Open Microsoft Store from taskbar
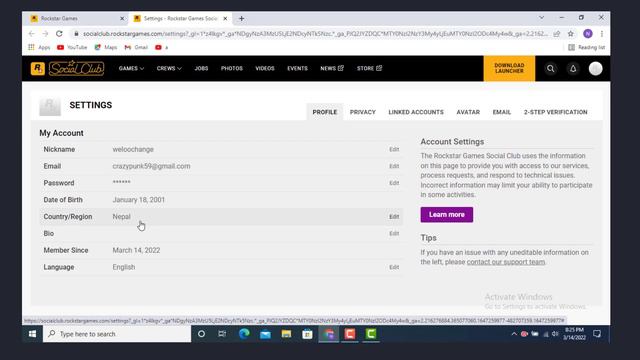The height and width of the screenshot is (360, 640). click(x=307, y=334)
